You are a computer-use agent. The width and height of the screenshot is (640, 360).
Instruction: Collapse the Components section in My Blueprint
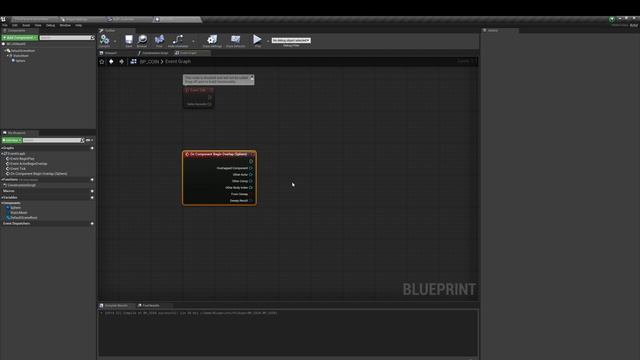2,203
